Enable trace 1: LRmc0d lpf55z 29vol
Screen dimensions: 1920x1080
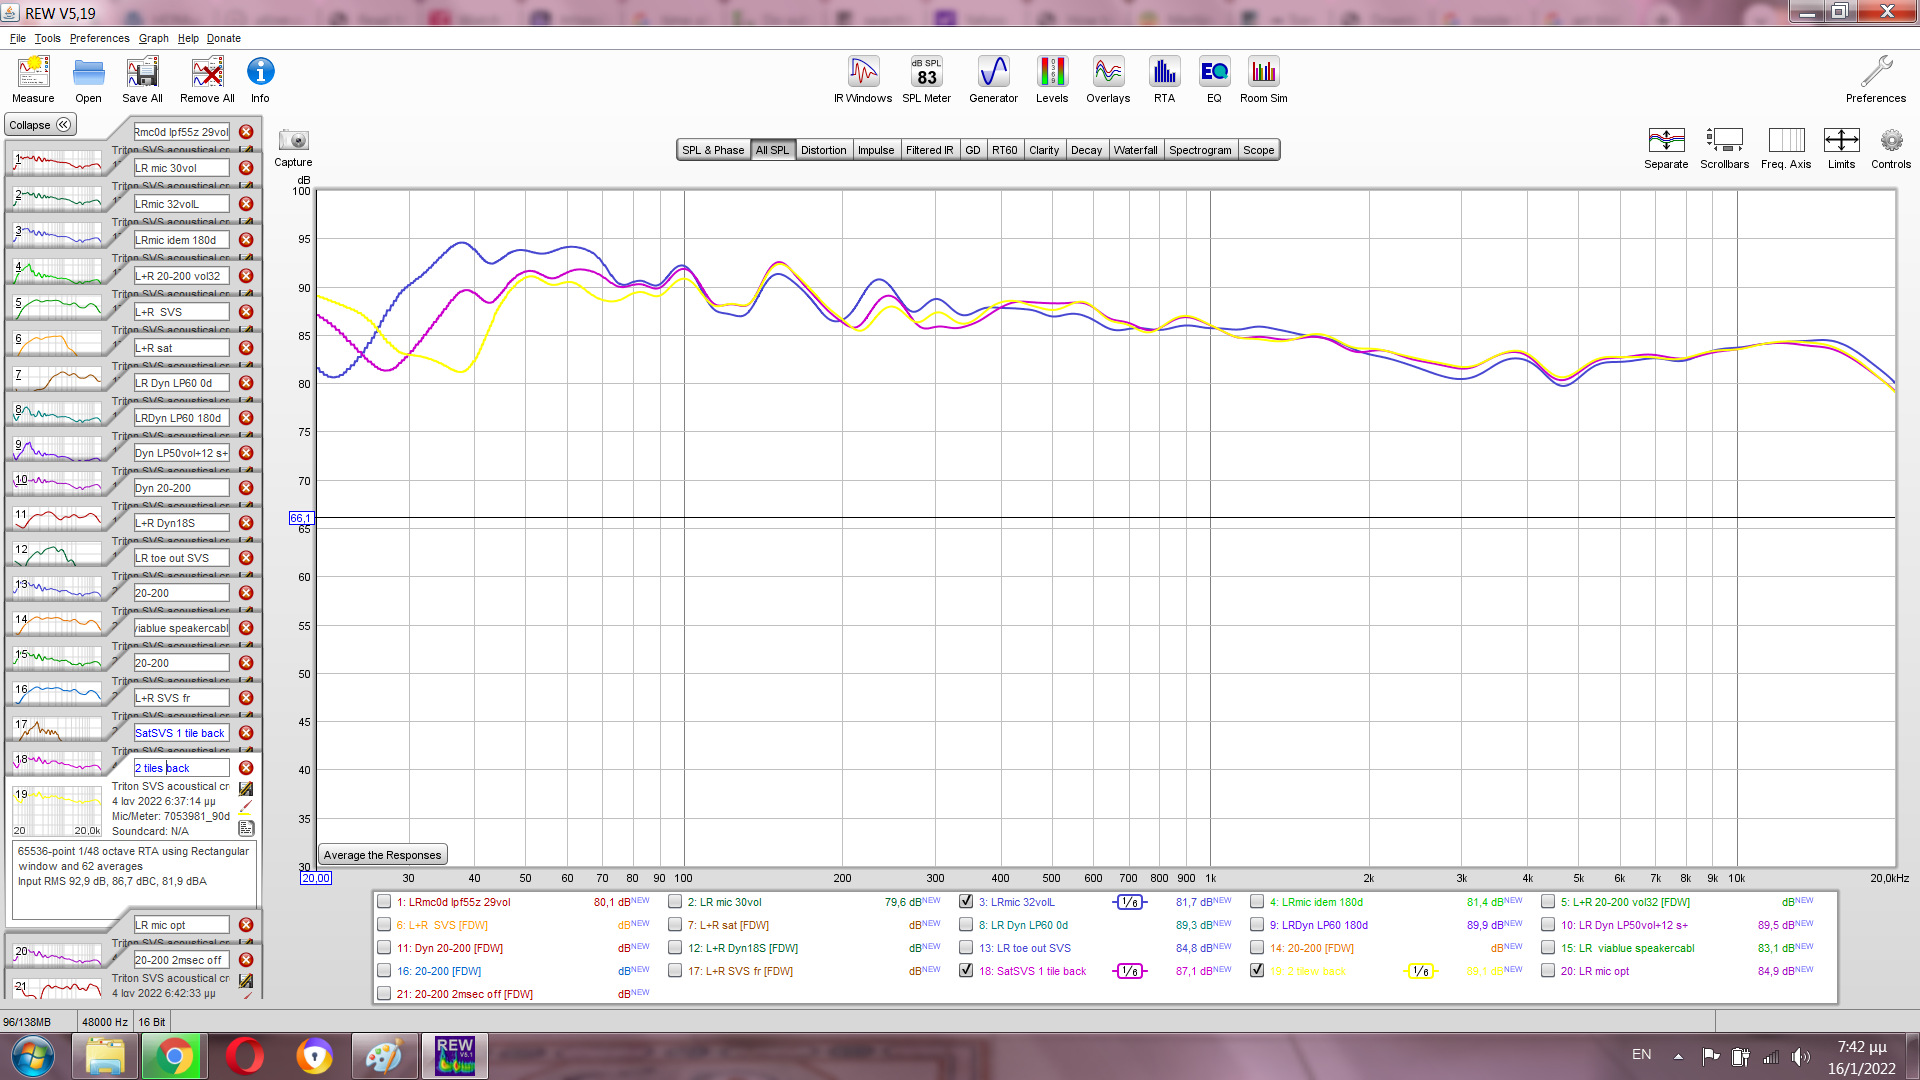tap(384, 902)
